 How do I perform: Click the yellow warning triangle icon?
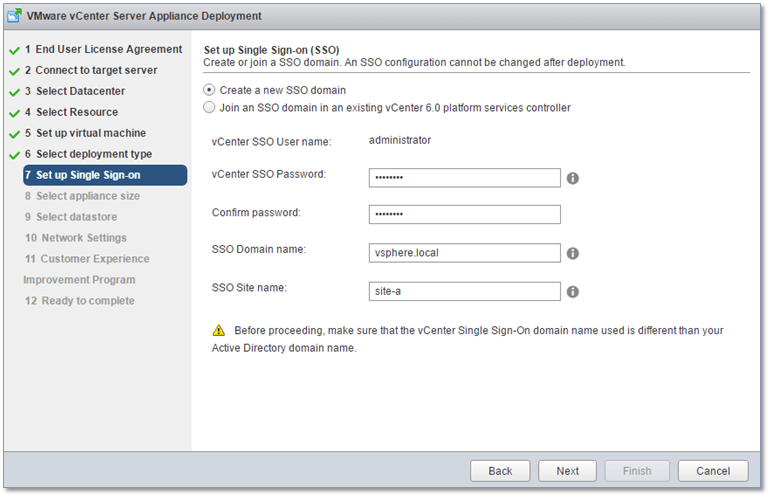tap(219, 331)
